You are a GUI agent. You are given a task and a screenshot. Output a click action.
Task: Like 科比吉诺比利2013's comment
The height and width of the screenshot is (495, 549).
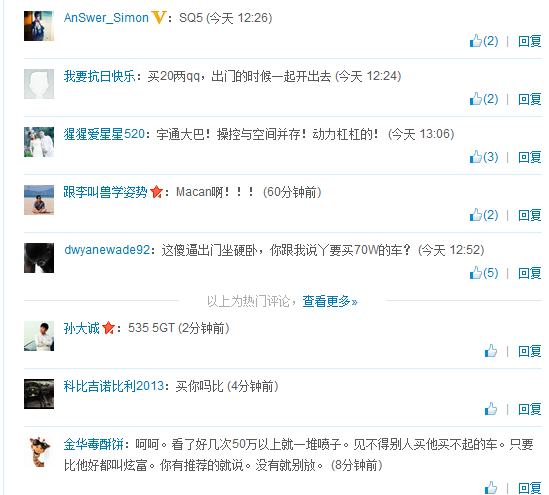click(491, 409)
